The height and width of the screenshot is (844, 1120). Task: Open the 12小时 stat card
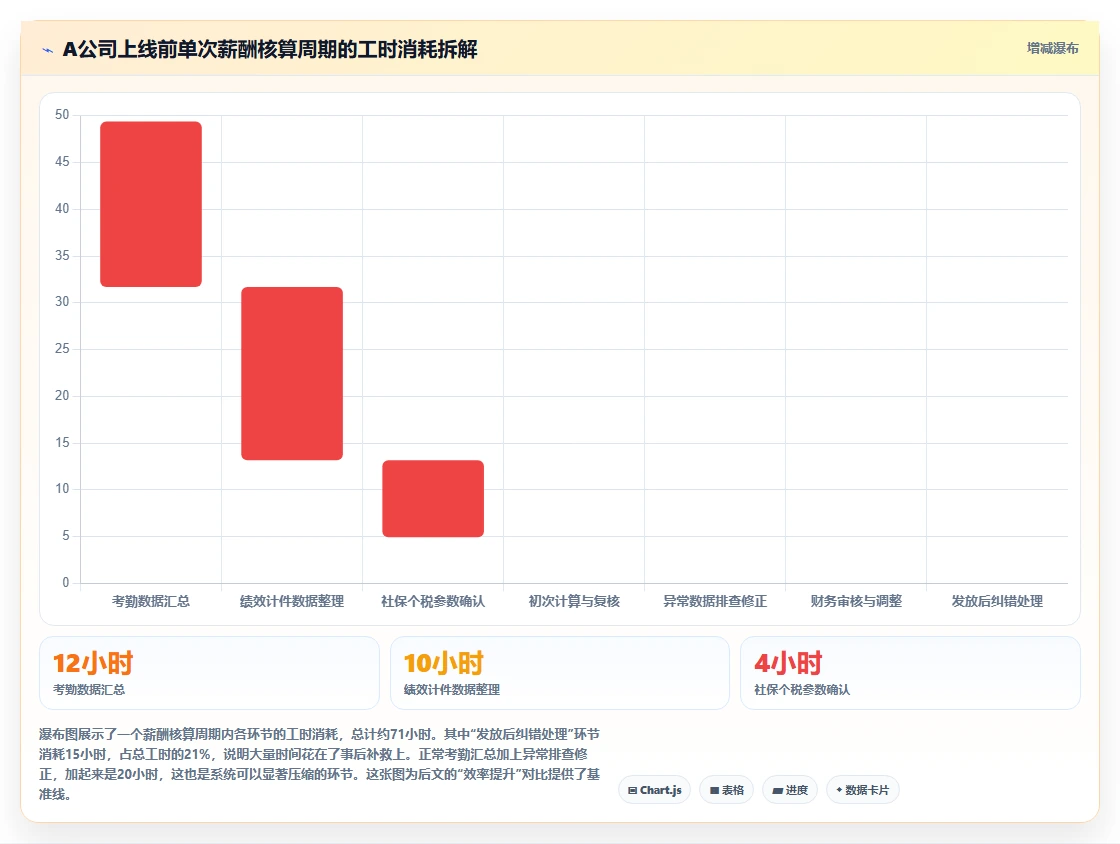pyautogui.click(x=209, y=673)
